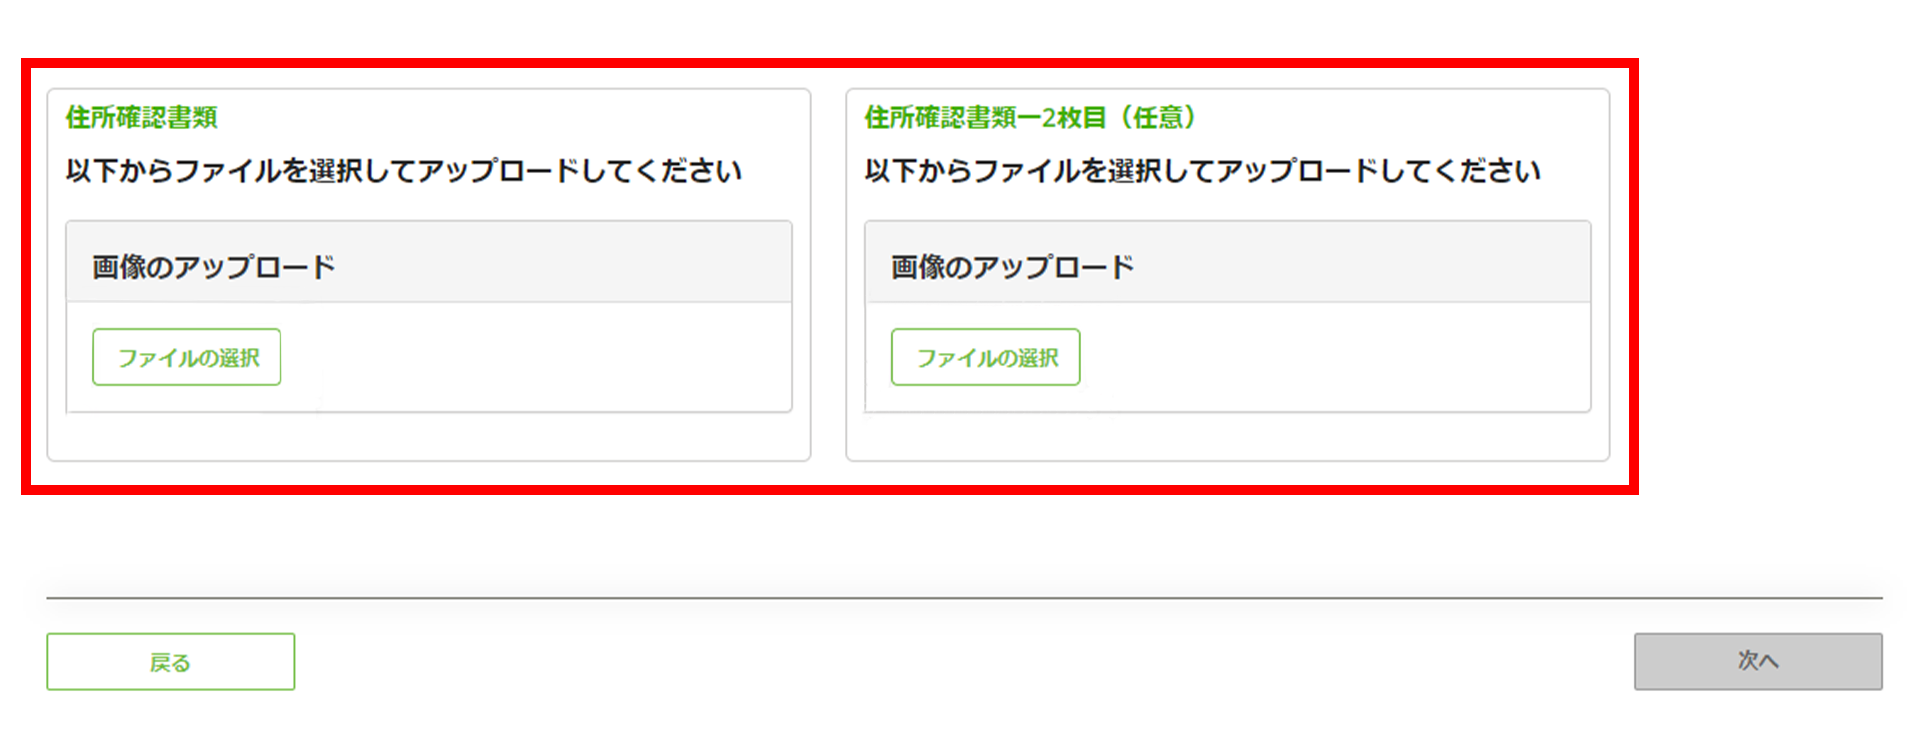Click the blank strip below the left upload panel

[x=428, y=437]
